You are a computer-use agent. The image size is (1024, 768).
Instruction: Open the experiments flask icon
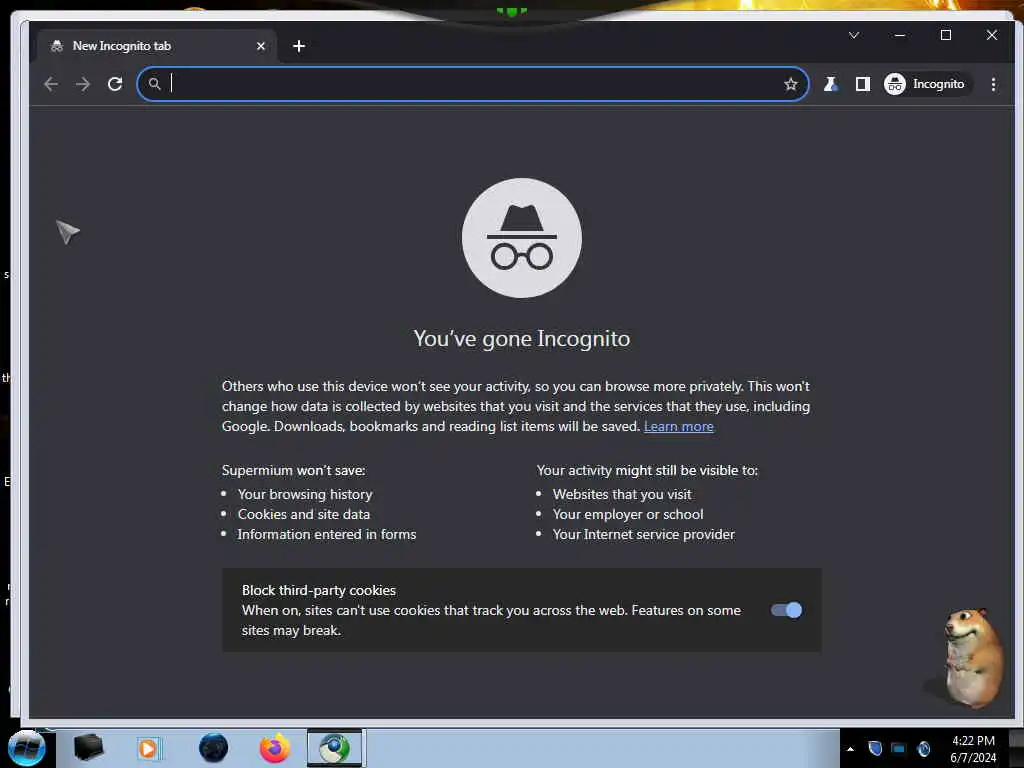tap(830, 84)
